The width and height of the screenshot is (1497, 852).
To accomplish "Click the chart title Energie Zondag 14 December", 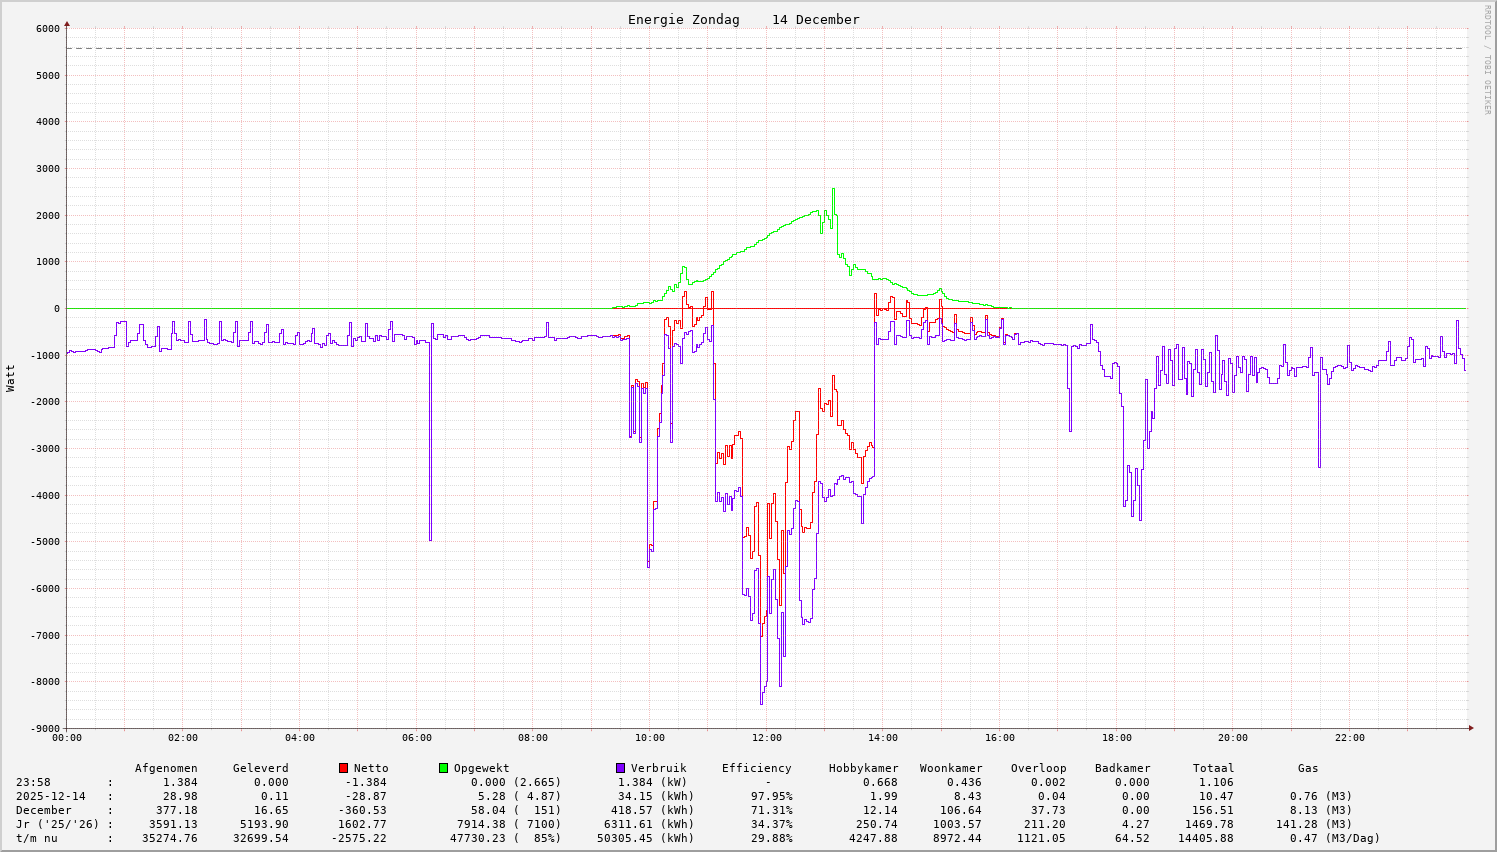I will click(743, 20).
